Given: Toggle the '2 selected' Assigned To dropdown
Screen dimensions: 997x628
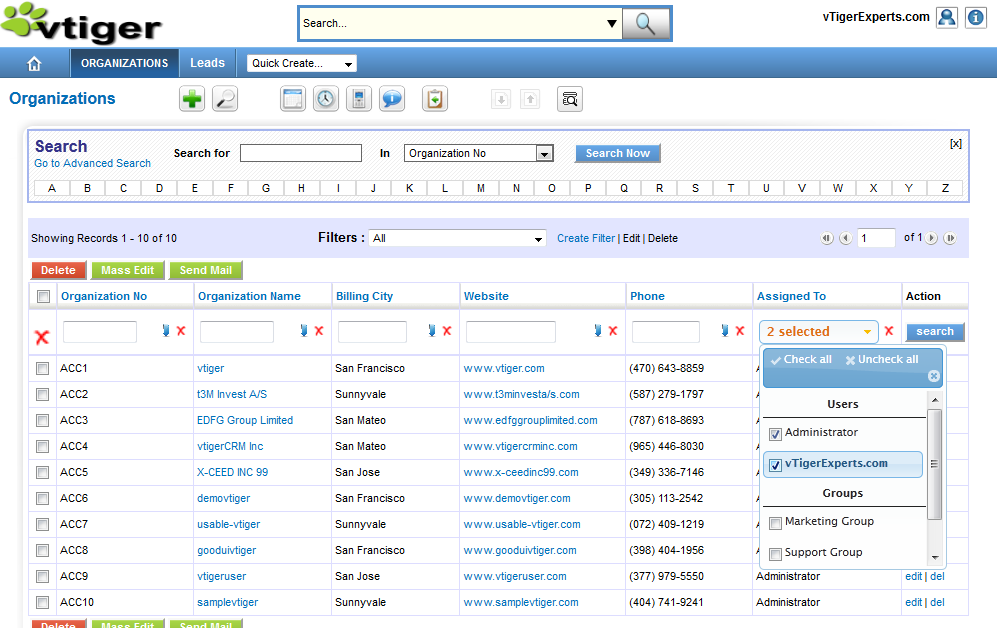Looking at the screenshot, I should [x=818, y=332].
